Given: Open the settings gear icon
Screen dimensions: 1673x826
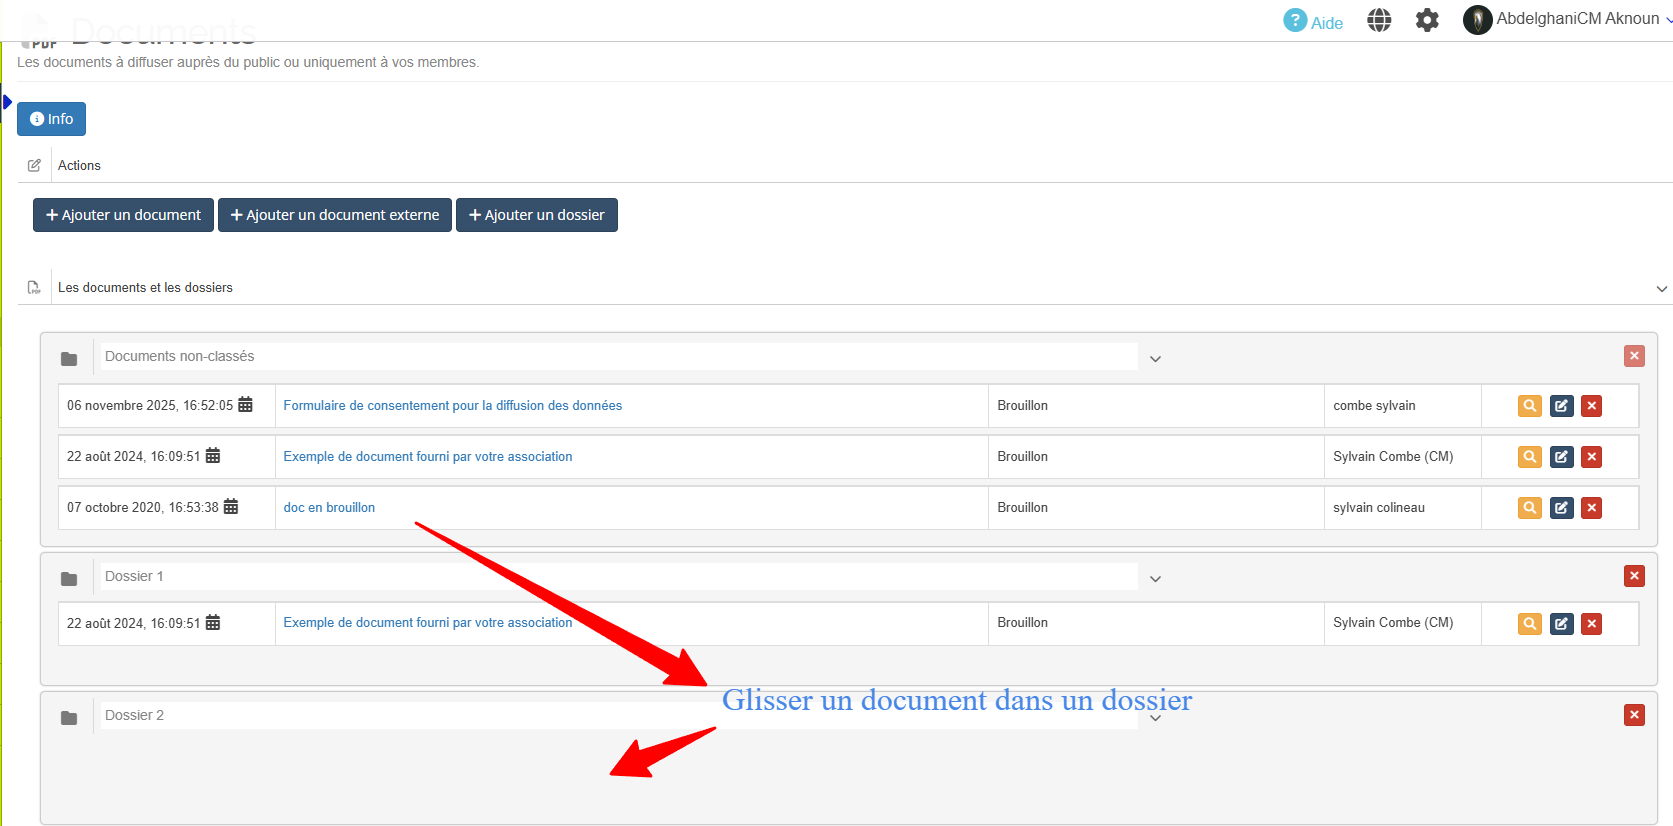Looking at the screenshot, I should click(1427, 20).
